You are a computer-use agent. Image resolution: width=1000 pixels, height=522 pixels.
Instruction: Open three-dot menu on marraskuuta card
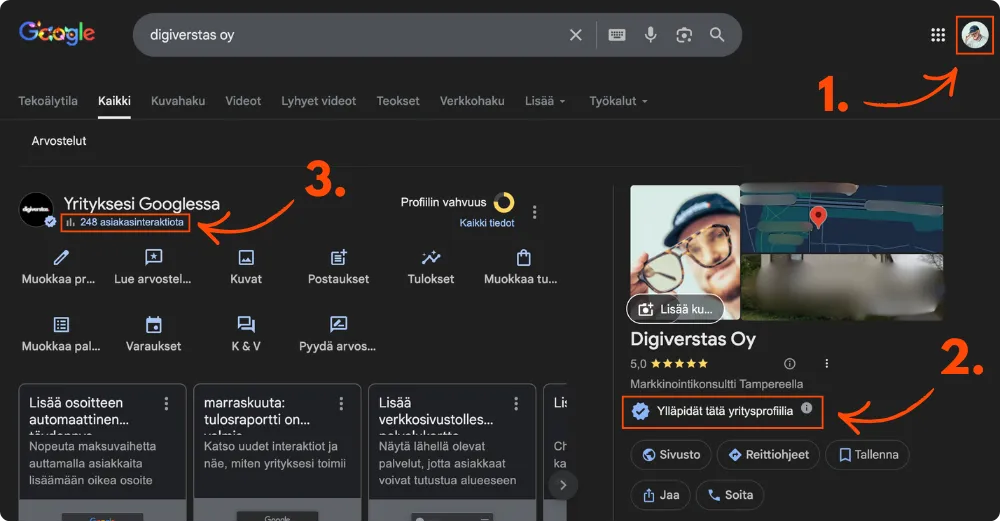341,403
